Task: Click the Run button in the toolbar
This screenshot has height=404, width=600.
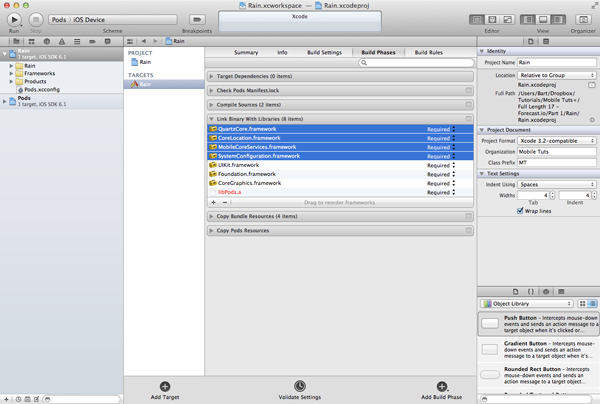Action: tap(14, 19)
